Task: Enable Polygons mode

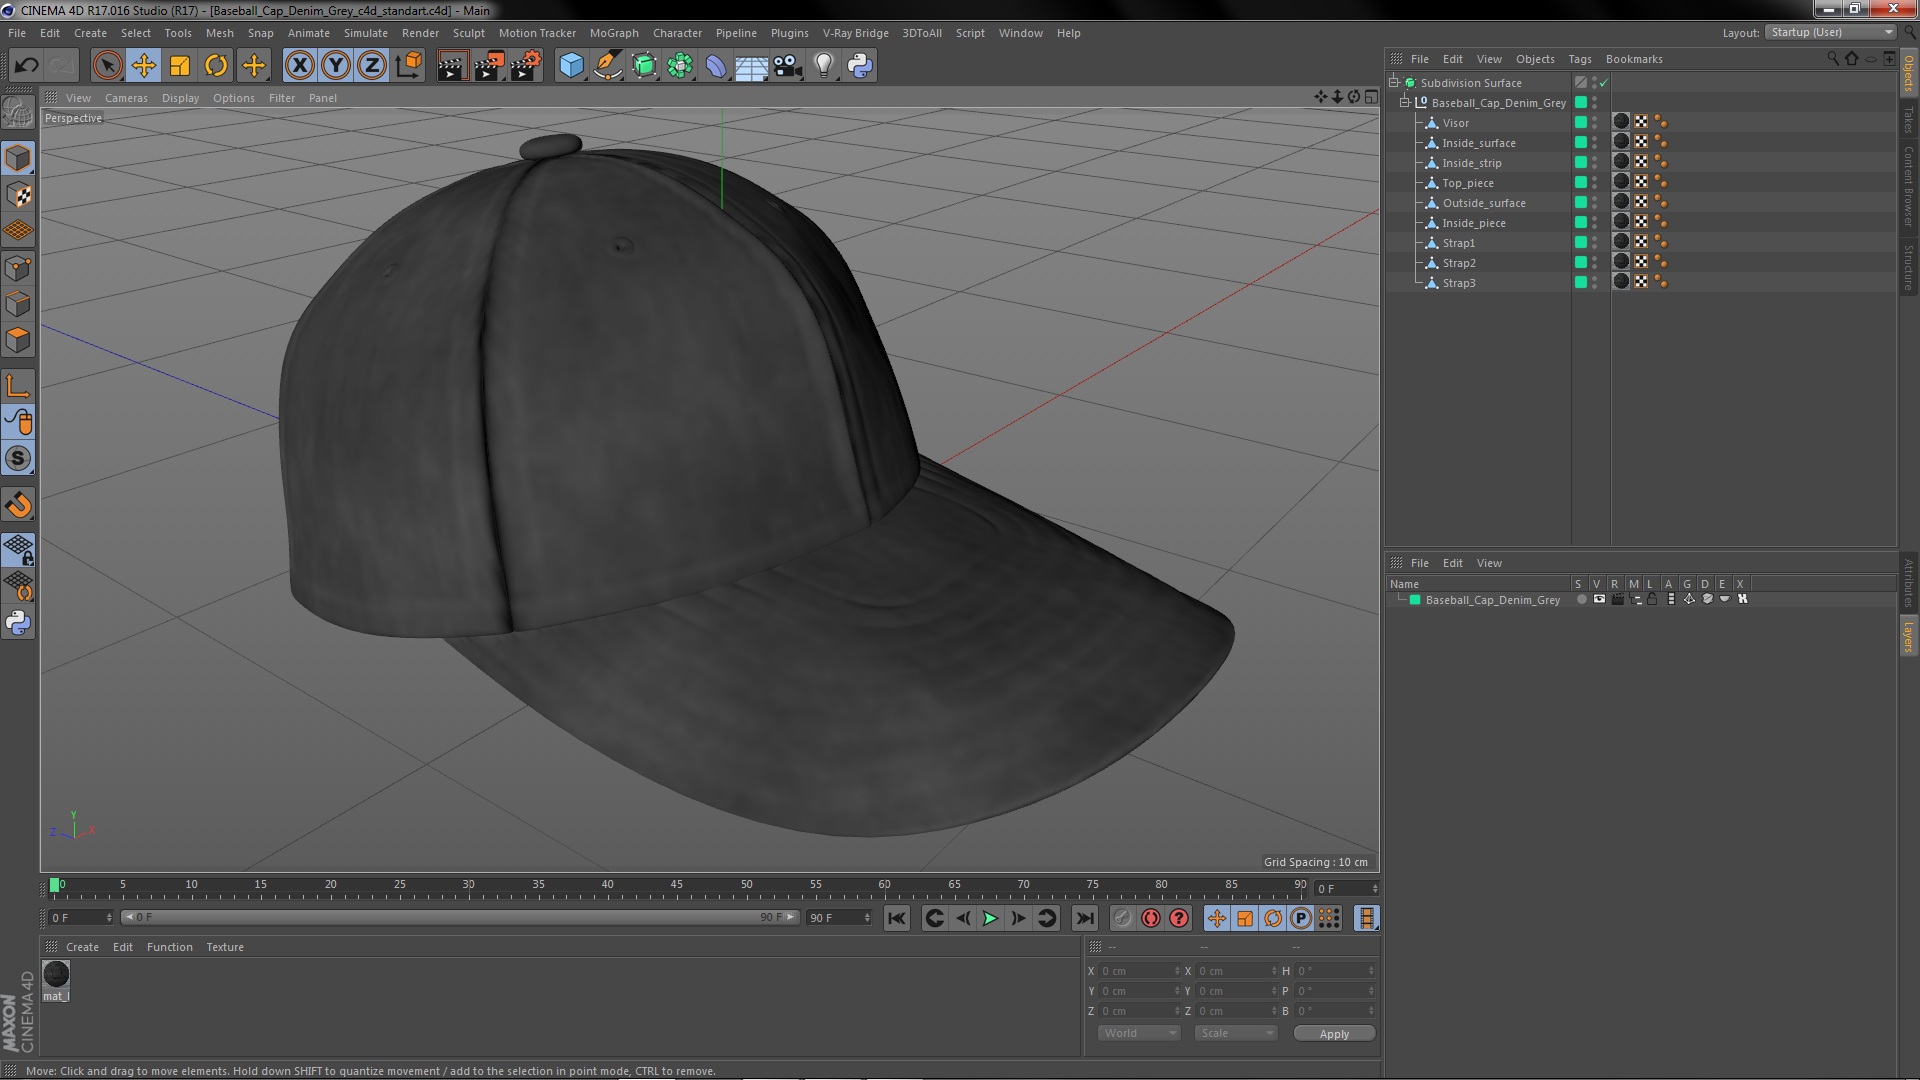Action: 18,340
